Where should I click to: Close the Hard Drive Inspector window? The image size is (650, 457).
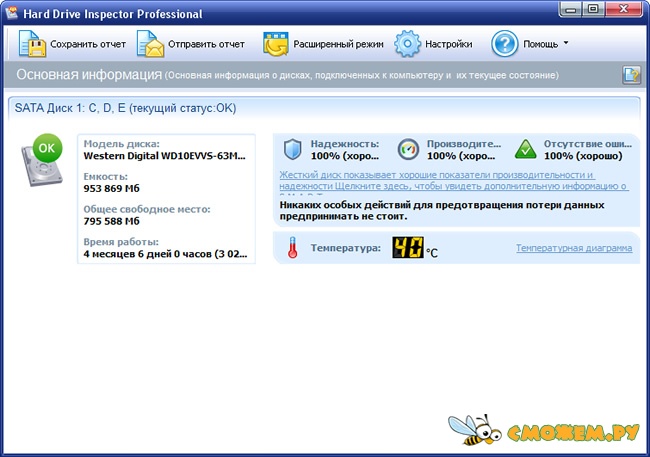click(624, 9)
